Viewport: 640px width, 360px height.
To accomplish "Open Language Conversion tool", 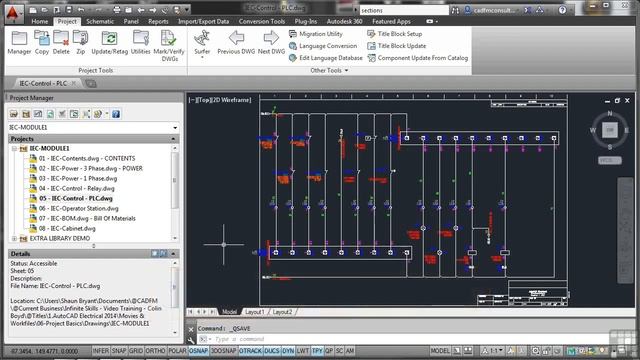I will tap(323, 46).
